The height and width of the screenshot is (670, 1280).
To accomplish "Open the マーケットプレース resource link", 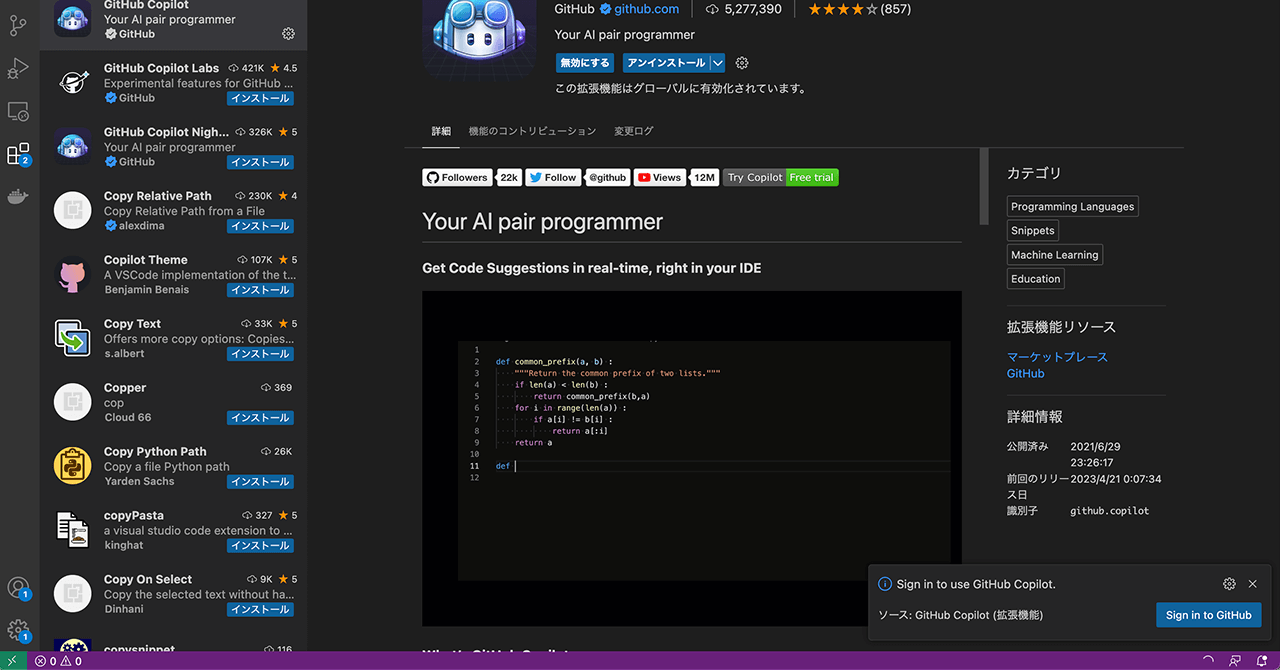I will click(1057, 357).
